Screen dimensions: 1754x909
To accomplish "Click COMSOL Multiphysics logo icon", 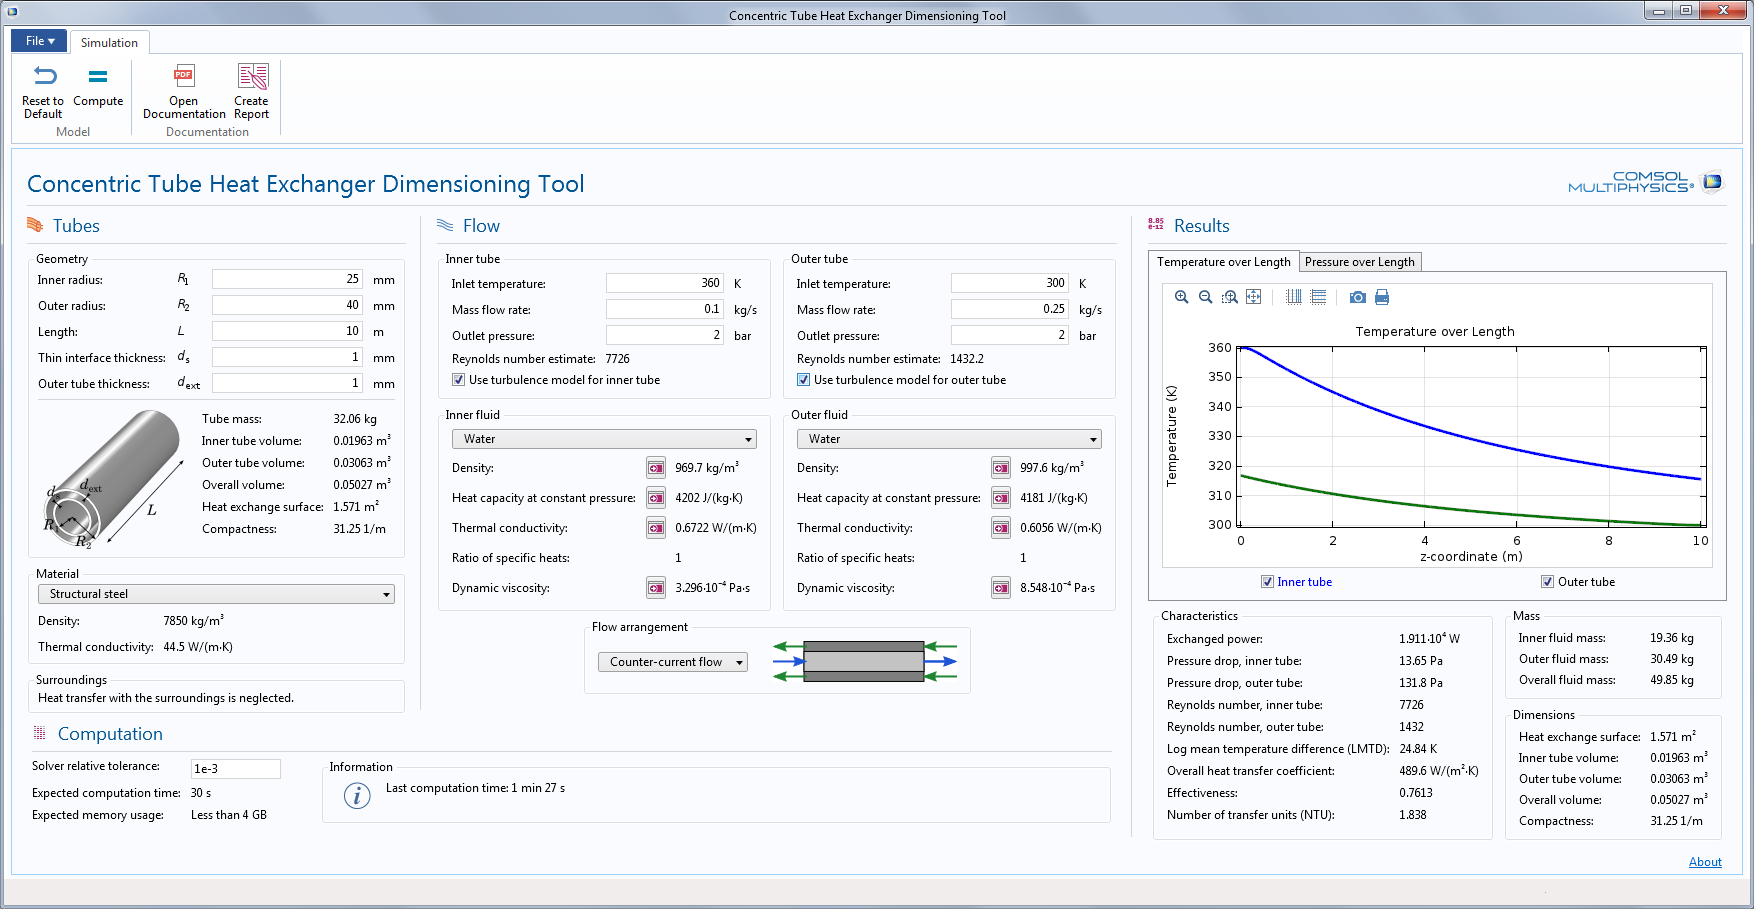I will [x=1713, y=182].
